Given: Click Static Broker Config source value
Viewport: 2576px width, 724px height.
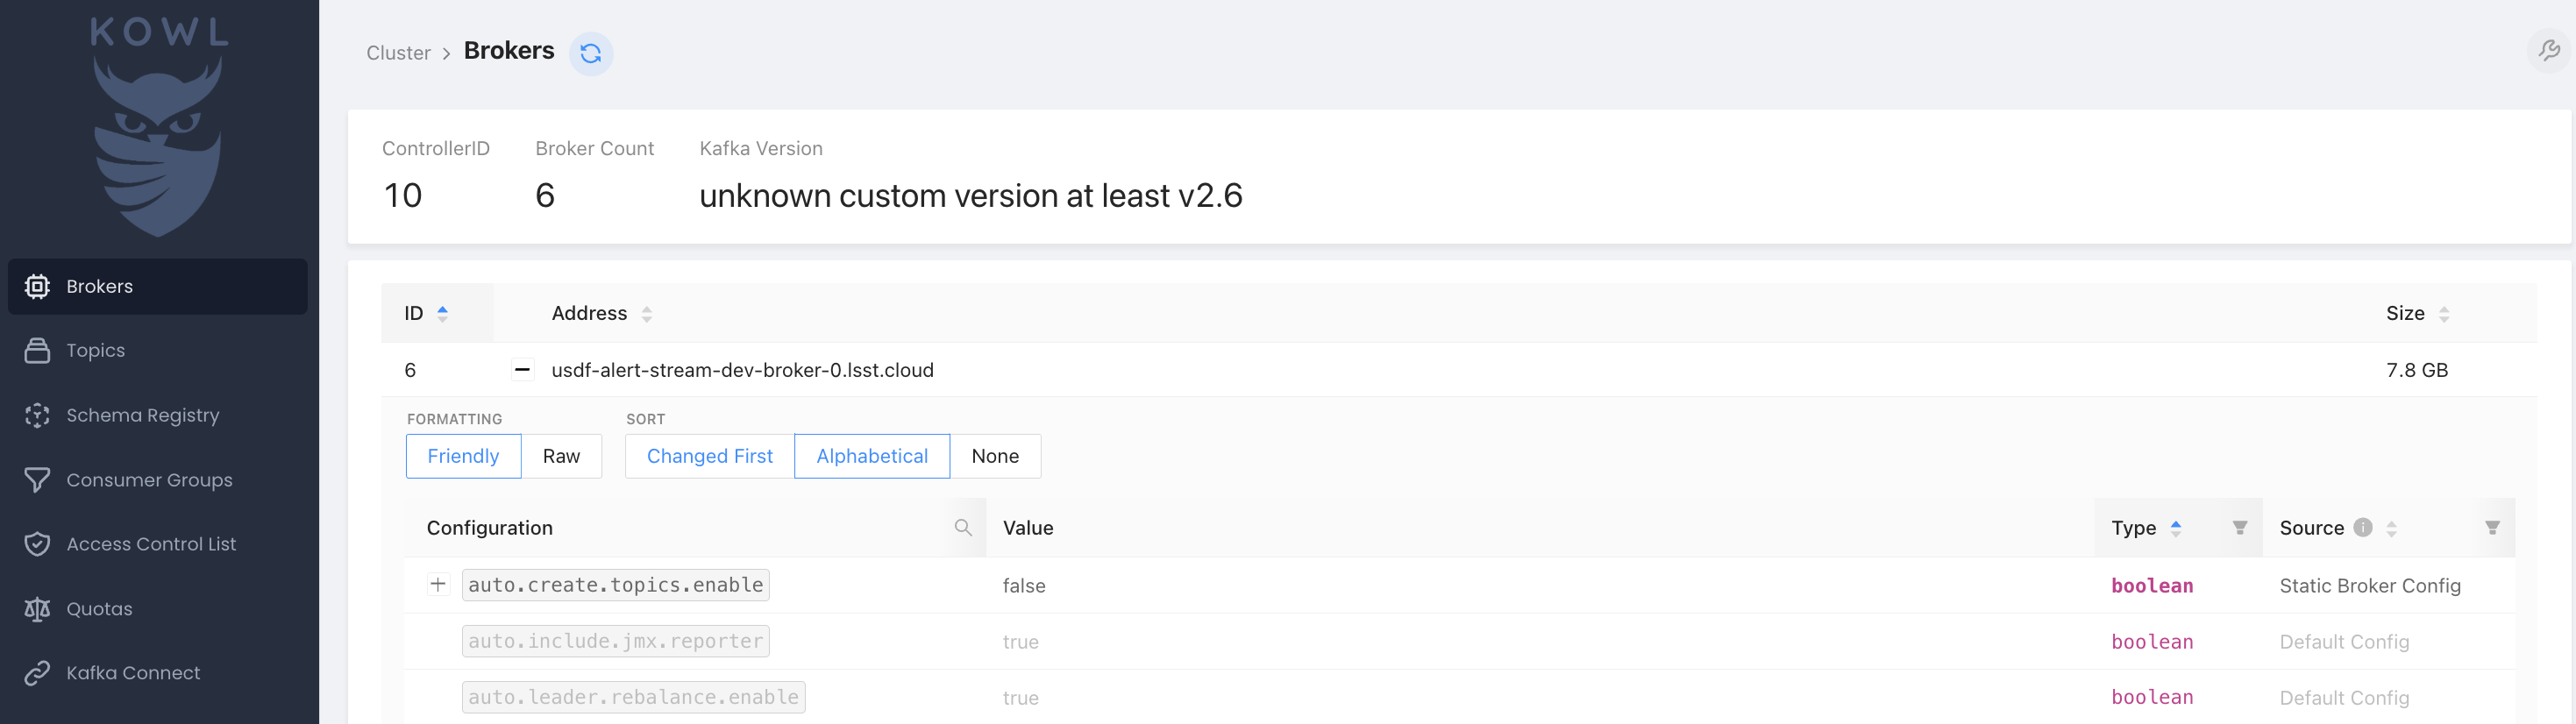Looking at the screenshot, I should 2370,586.
